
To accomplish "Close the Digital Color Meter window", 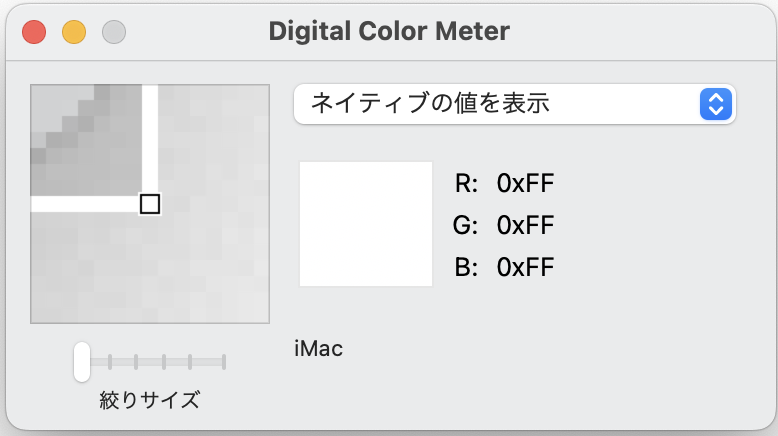I will click(35, 32).
